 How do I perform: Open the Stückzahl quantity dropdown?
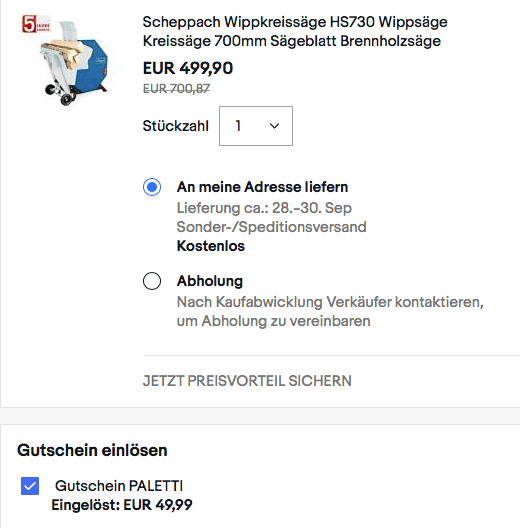tap(256, 126)
